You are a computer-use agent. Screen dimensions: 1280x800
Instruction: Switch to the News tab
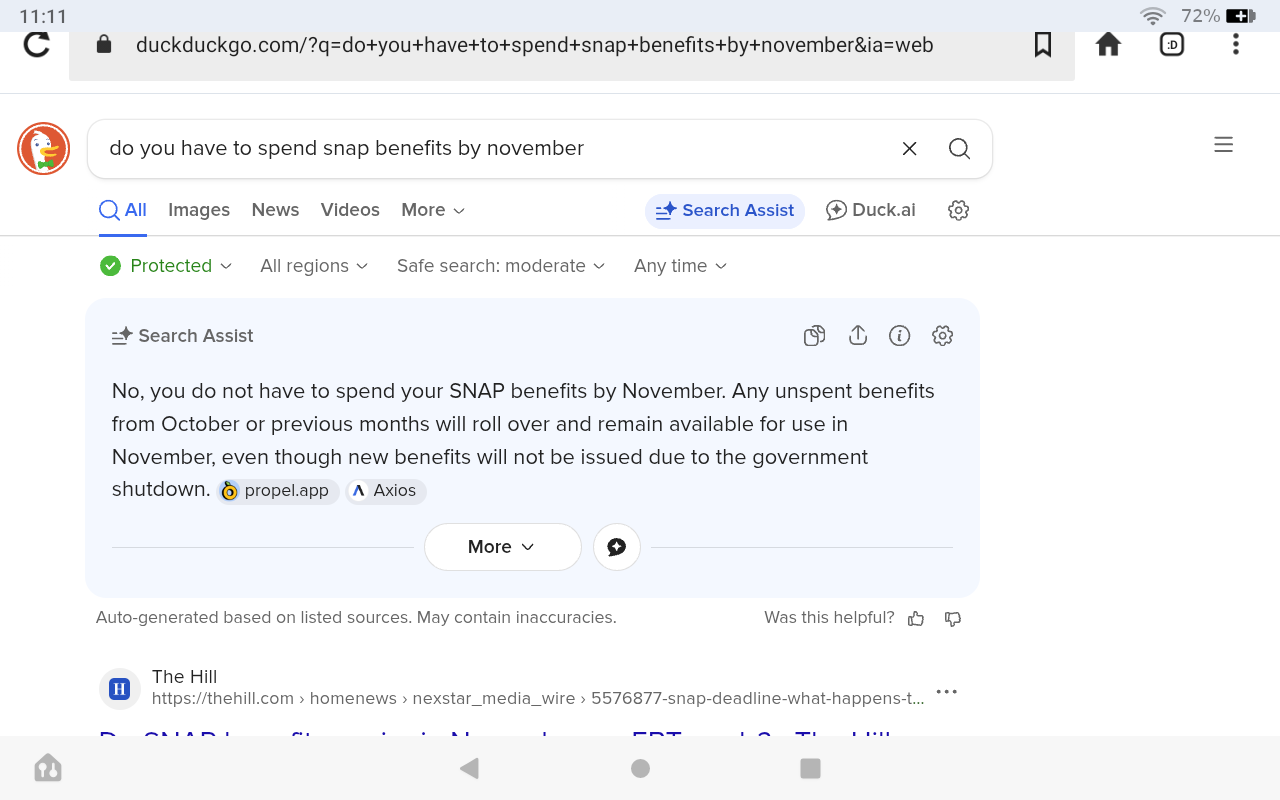coord(275,210)
